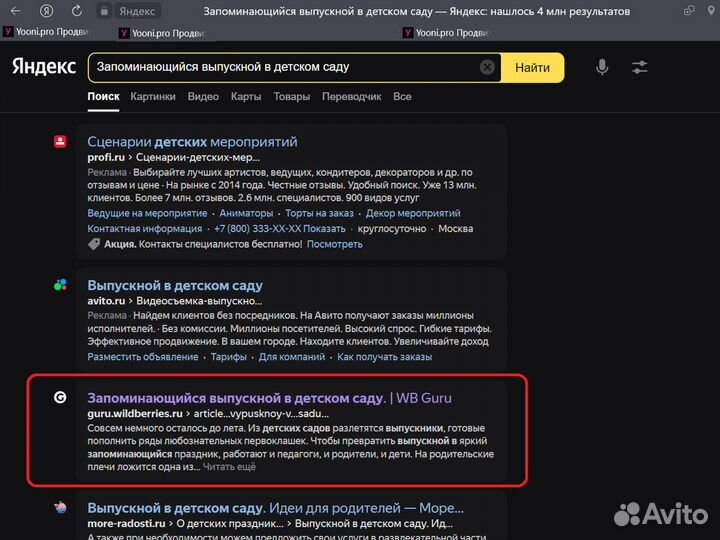The height and width of the screenshot is (540, 720).
Task: Switch to the Карты tab
Action: click(246, 96)
